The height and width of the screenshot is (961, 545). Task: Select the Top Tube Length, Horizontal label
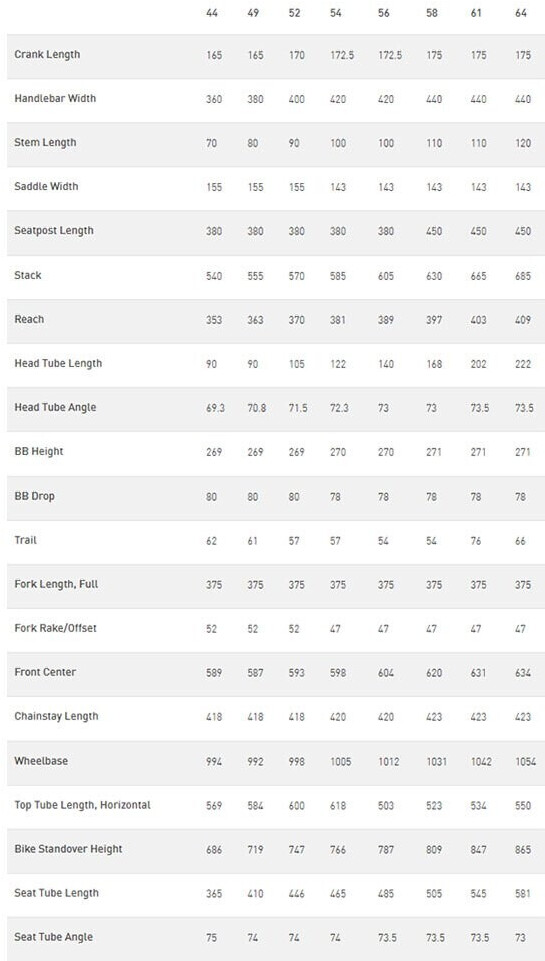pos(82,805)
